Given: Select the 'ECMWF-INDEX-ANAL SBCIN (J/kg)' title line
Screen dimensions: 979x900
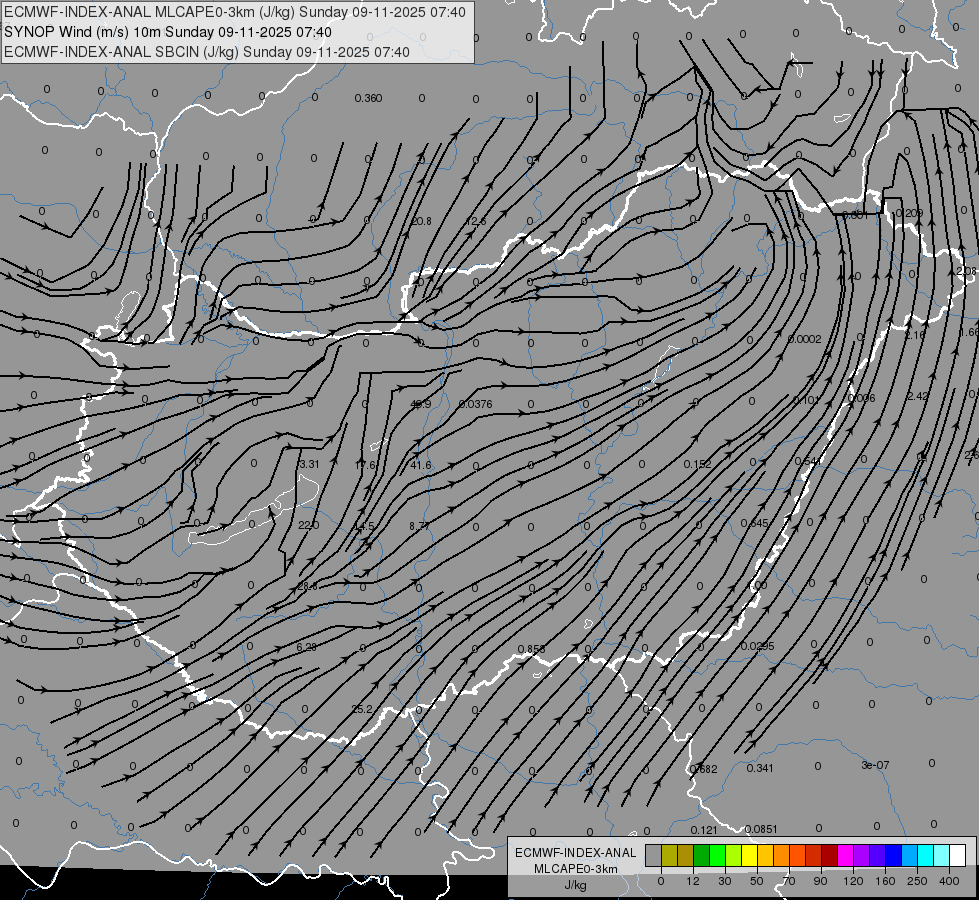Looking at the screenshot, I should click(207, 52).
